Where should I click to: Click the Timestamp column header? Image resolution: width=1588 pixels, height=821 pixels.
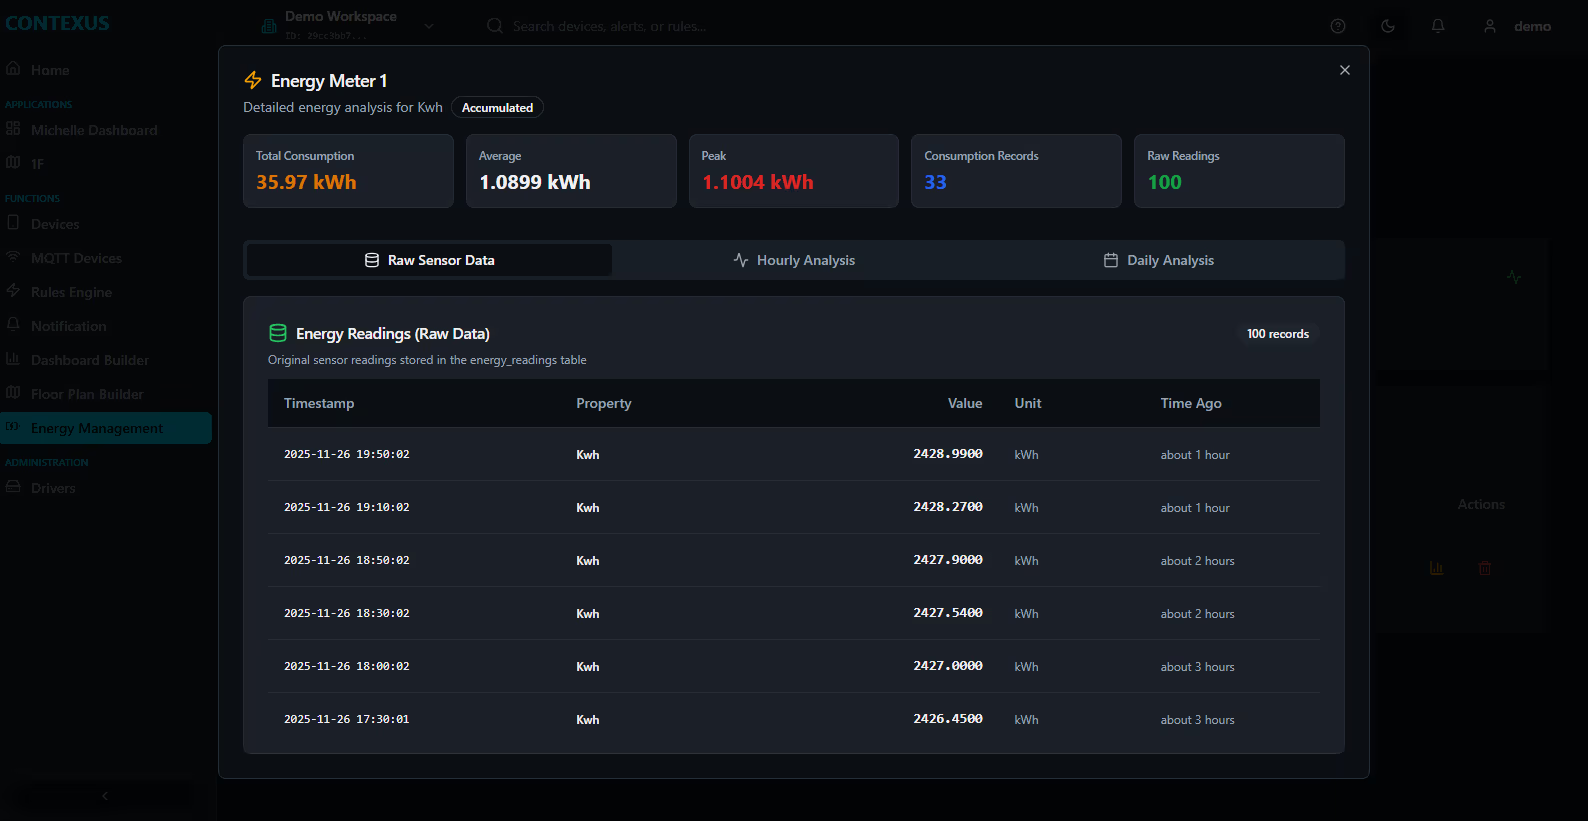tap(319, 403)
